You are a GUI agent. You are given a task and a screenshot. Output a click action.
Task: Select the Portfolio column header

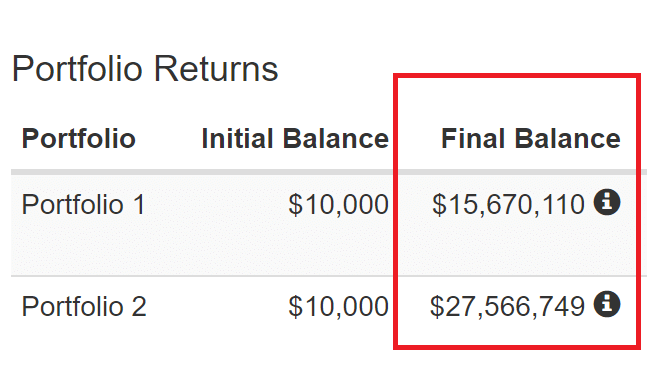point(79,138)
